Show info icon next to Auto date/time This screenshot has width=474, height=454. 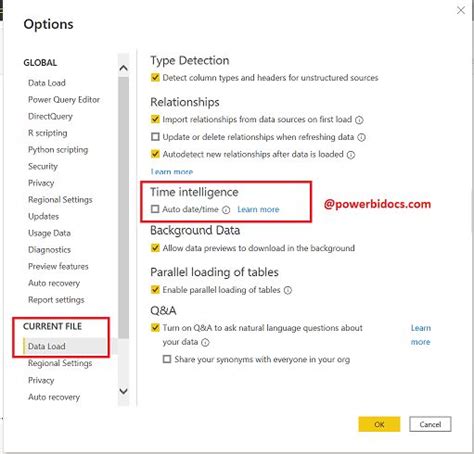click(226, 210)
